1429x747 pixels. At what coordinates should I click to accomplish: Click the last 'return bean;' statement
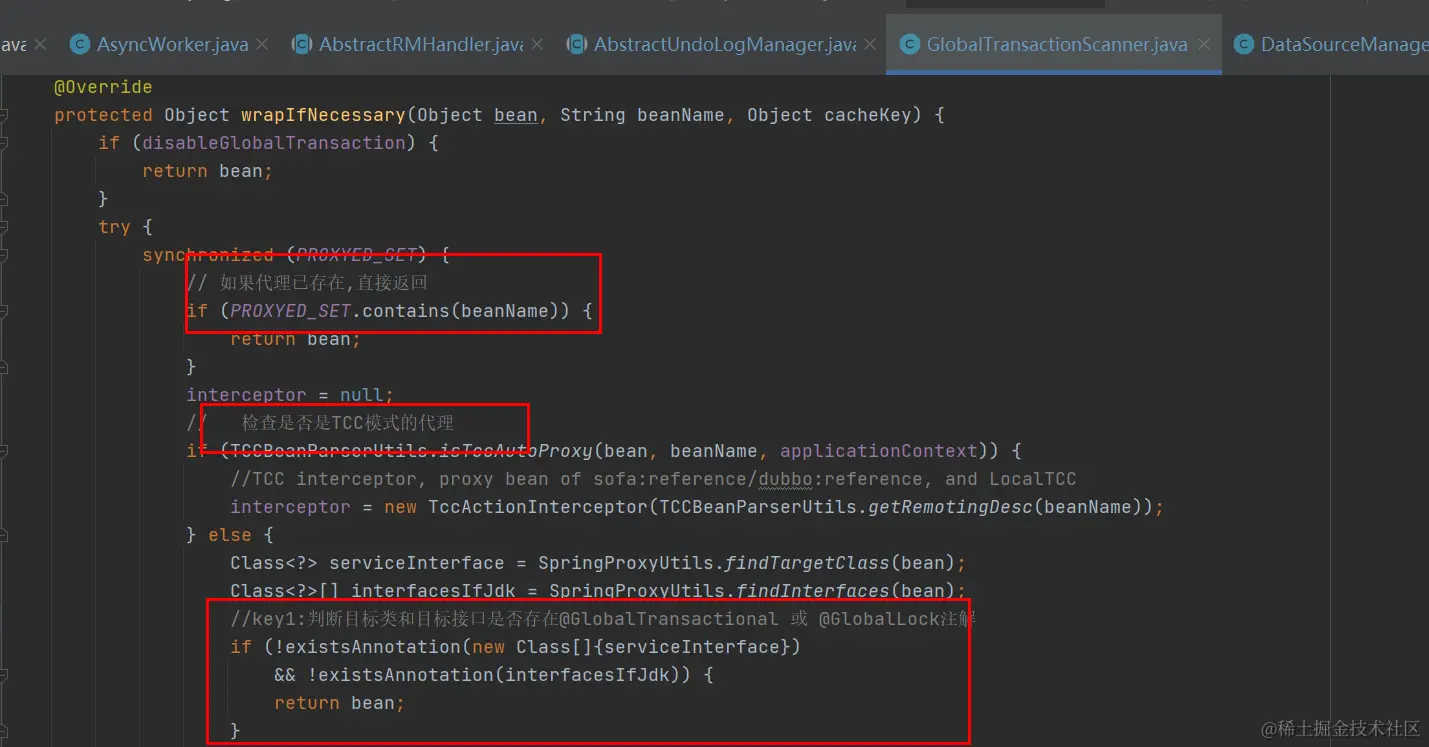pos(340,703)
